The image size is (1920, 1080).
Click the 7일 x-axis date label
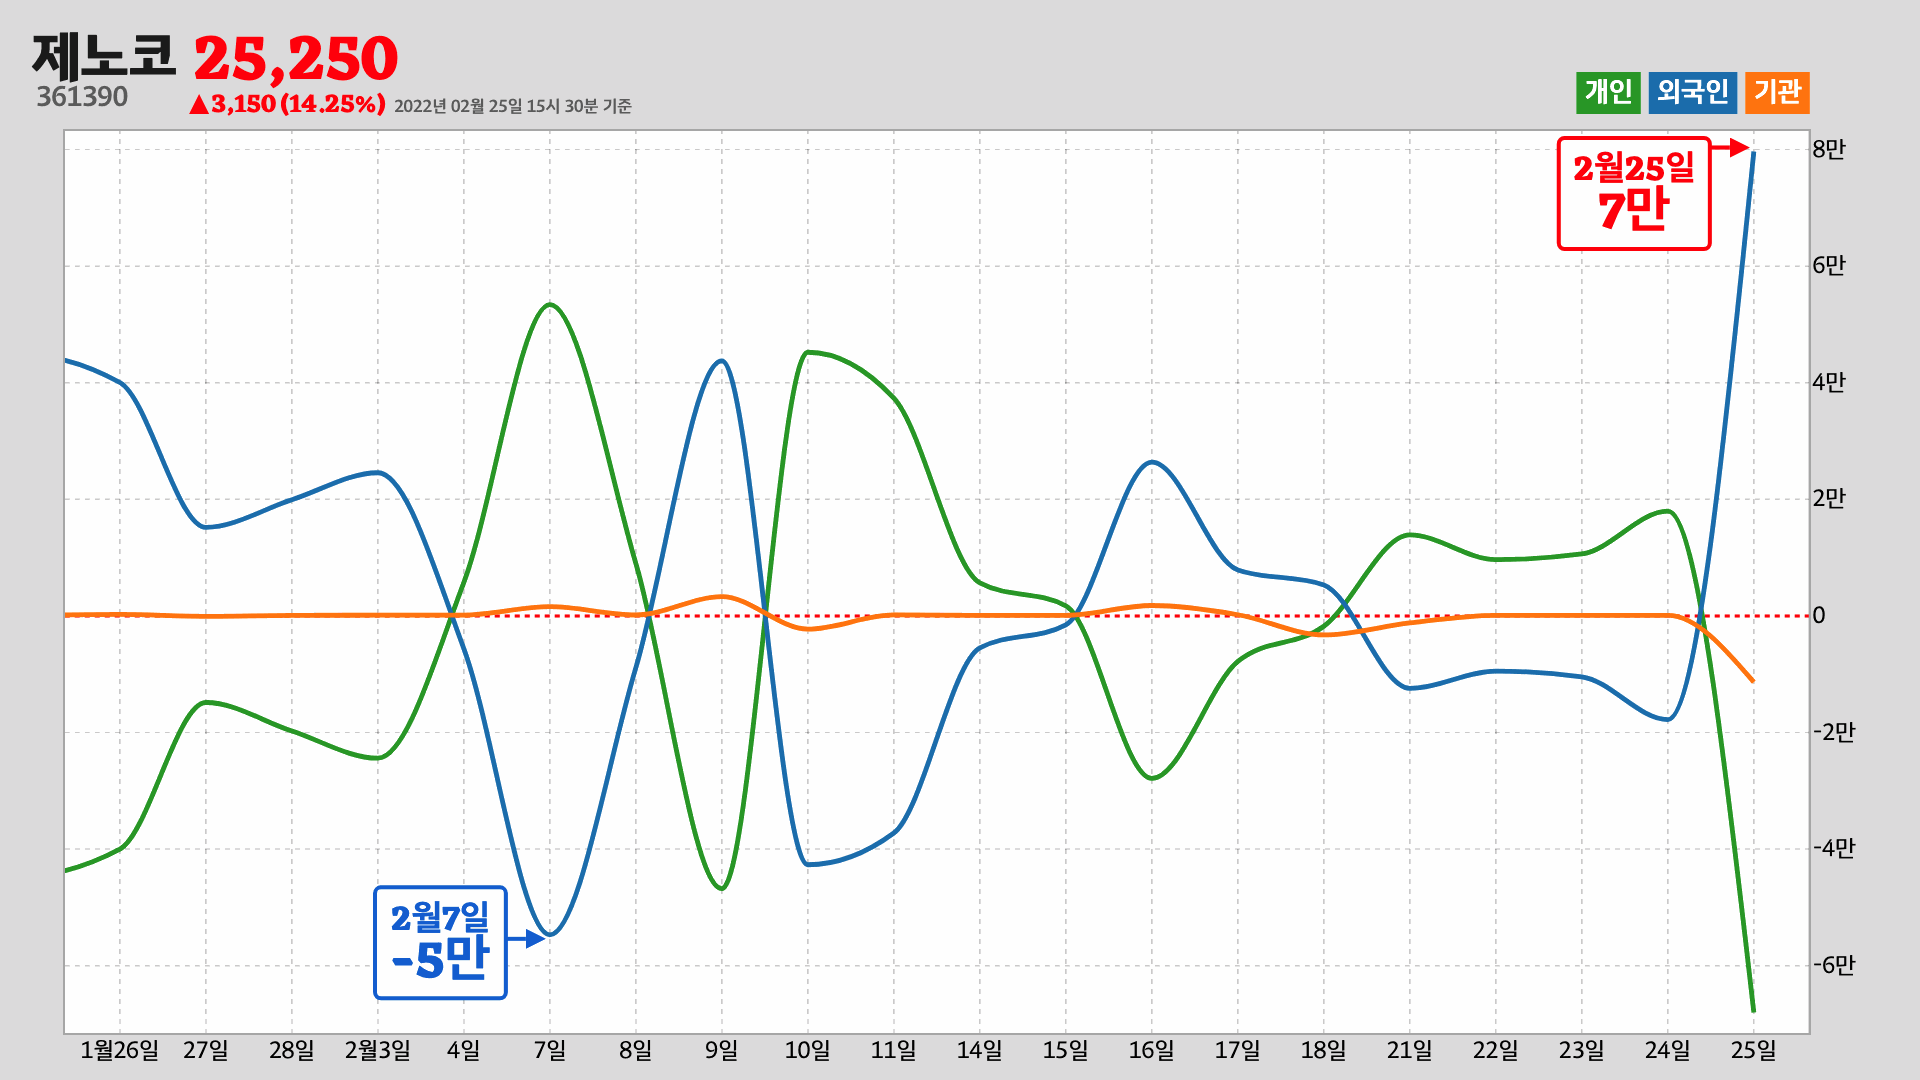click(x=550, y=1050)
